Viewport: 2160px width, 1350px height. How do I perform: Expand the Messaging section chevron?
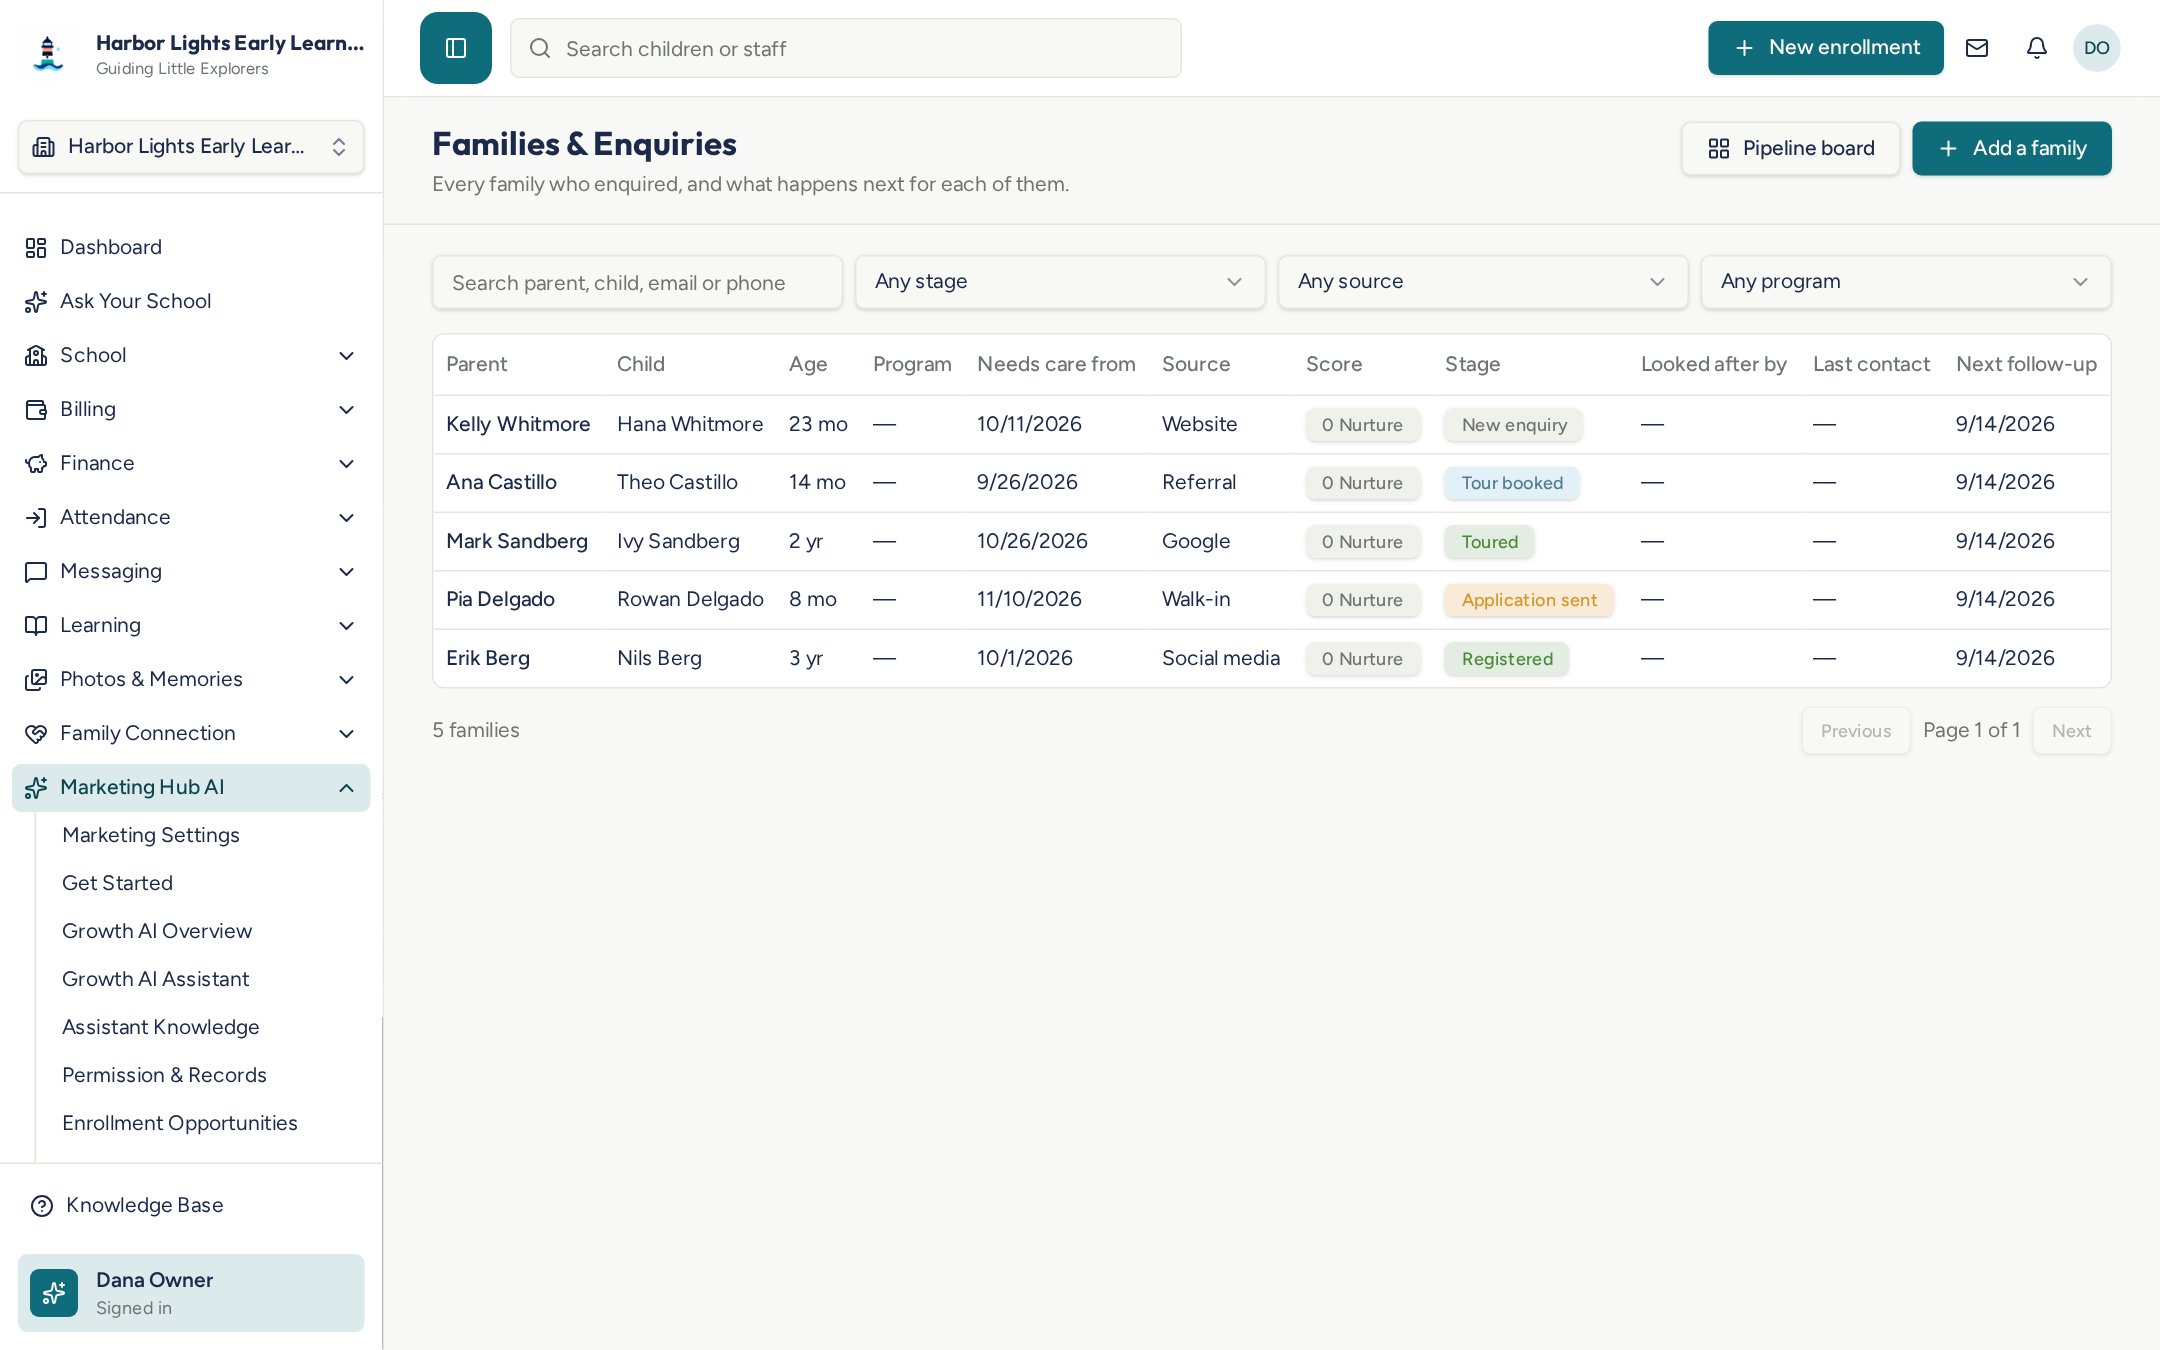pos(346,571)
